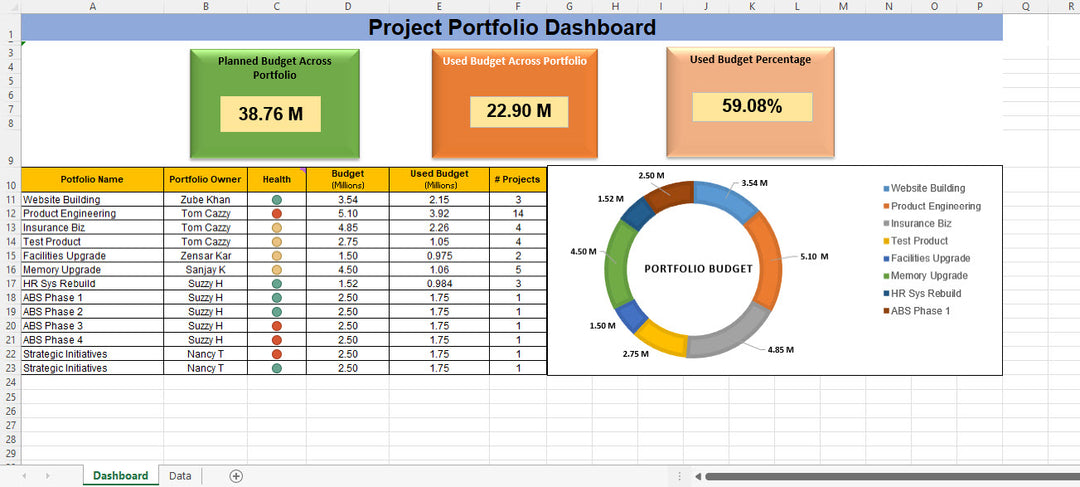Click the red health dot for Product Engineering
Viewport: 1080px width, 487px height.
click(277, 214)
